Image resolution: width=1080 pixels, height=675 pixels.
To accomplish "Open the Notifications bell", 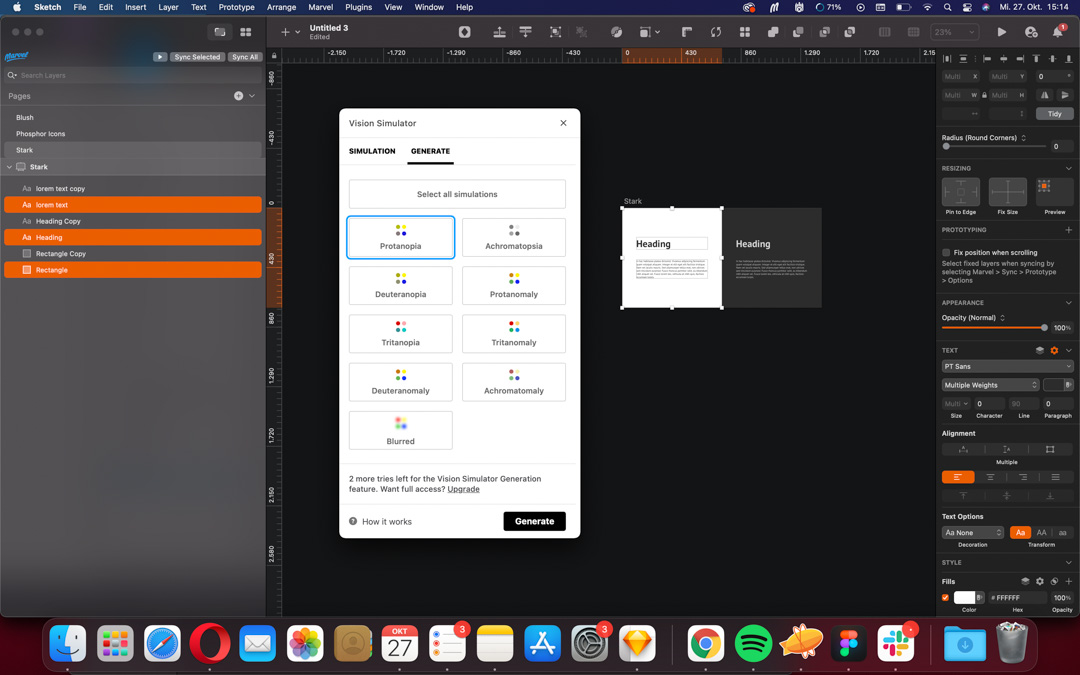I will (1058, 32).
